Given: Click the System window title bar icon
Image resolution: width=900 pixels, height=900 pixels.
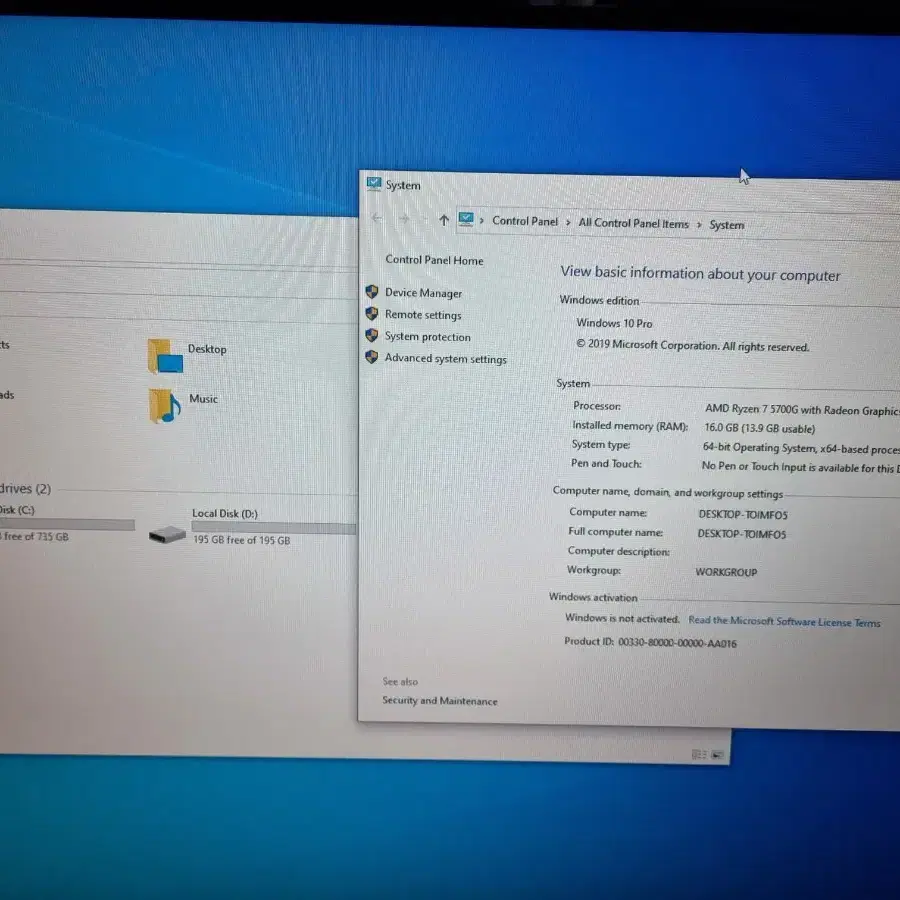Looking at the screenshot, I should tap(374, 184).
